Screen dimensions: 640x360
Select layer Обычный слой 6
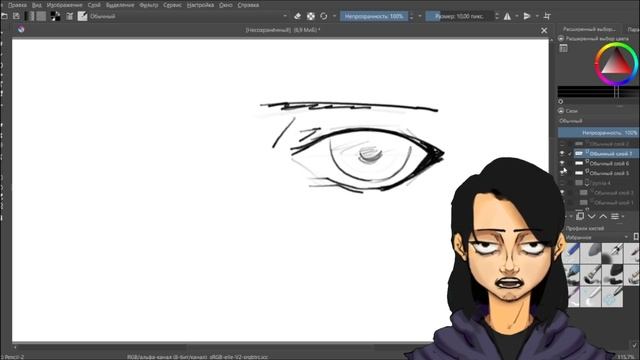[x=607, y=164]
